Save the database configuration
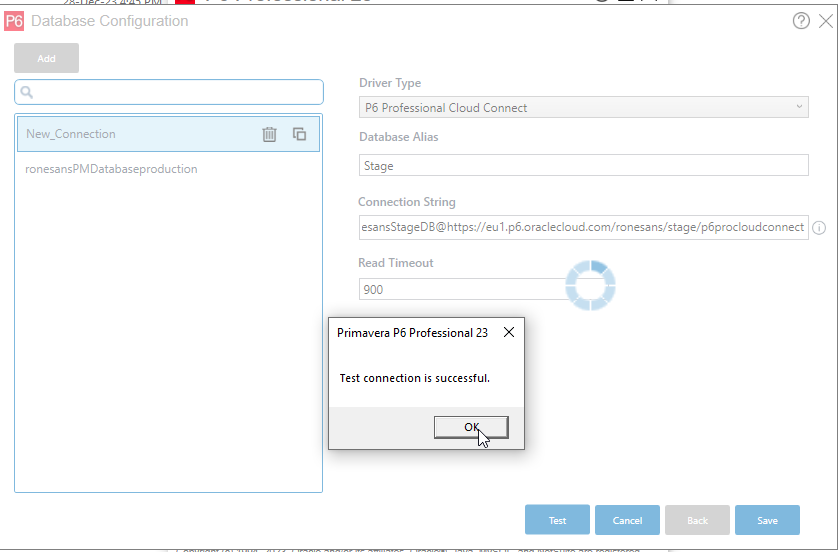This screenshot has width=840, height=552. (767, 520)
